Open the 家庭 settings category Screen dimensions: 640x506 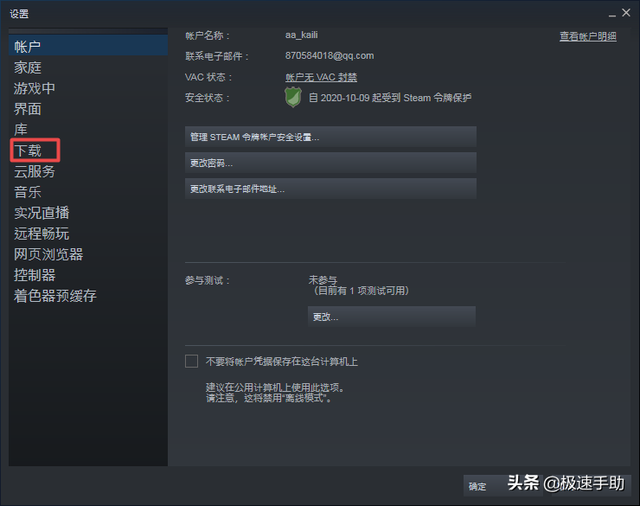[28, 67]
